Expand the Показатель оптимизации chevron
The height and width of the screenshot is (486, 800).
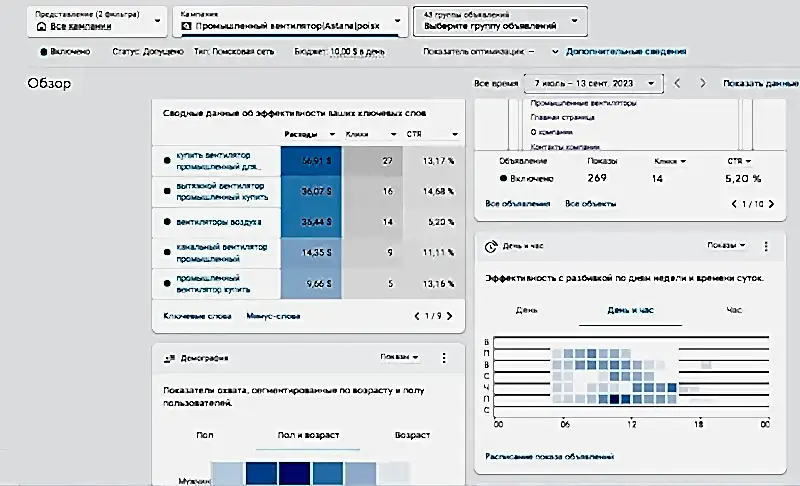555,52
